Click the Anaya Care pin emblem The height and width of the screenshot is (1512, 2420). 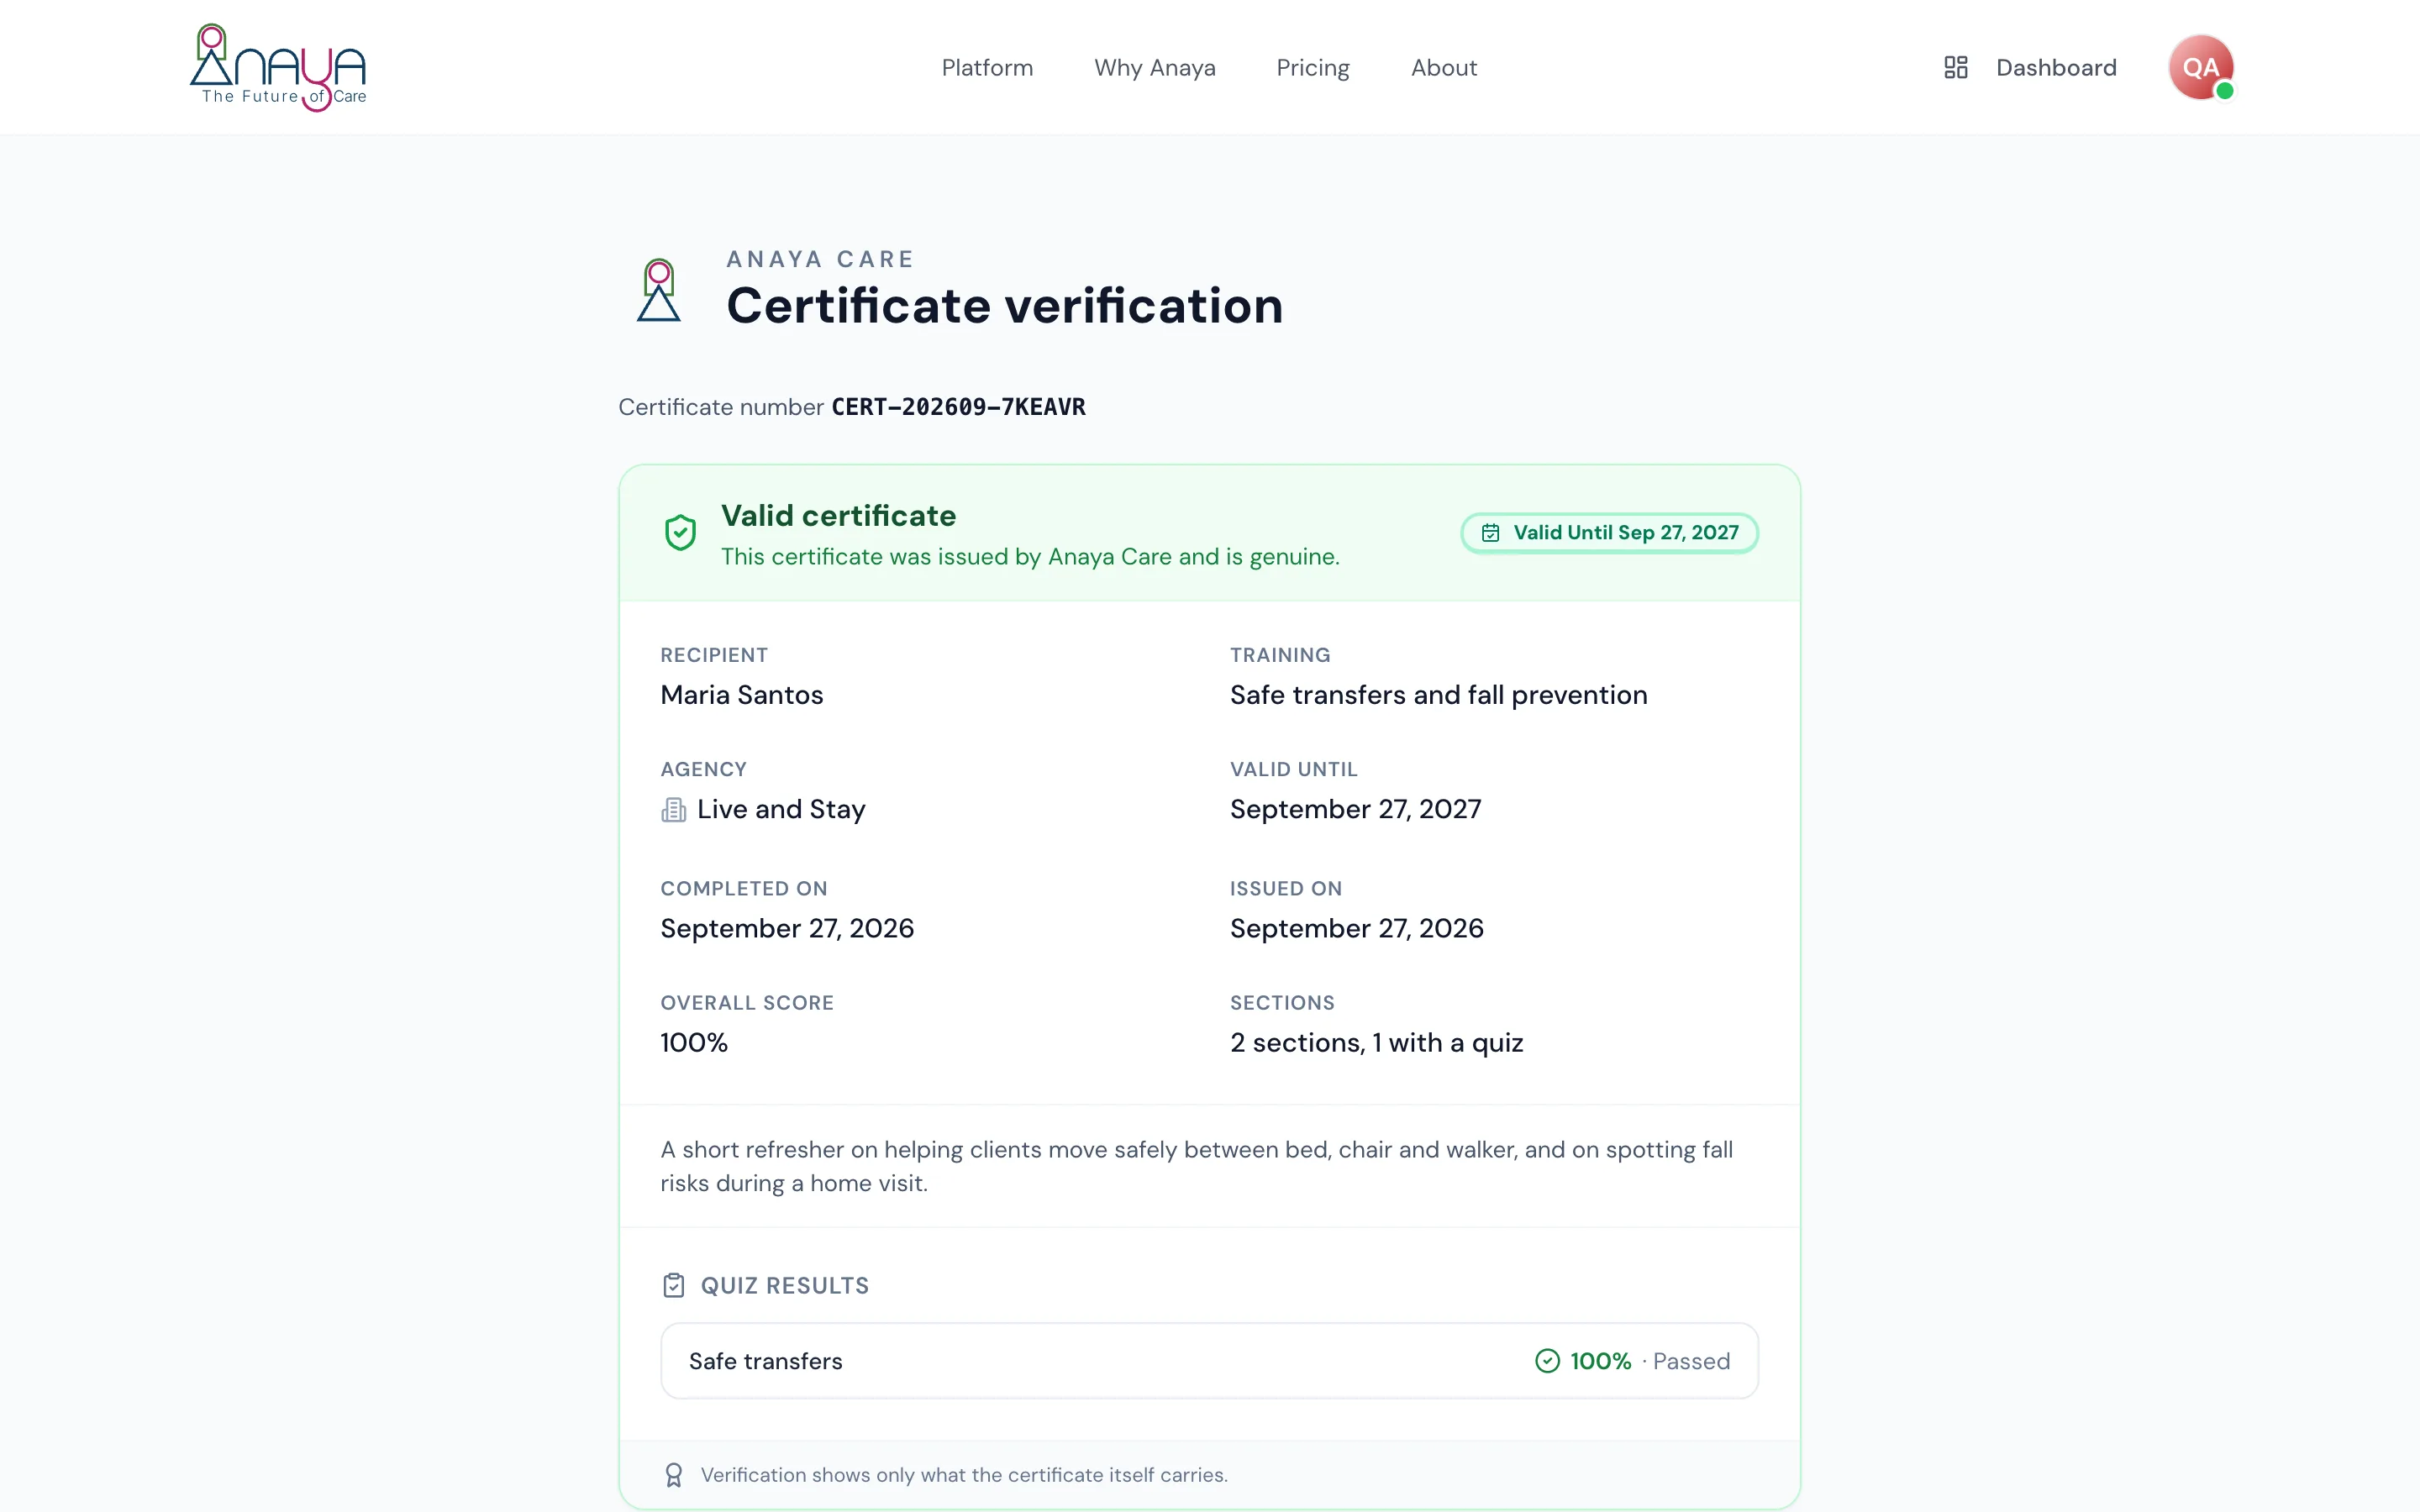[658, 290]
